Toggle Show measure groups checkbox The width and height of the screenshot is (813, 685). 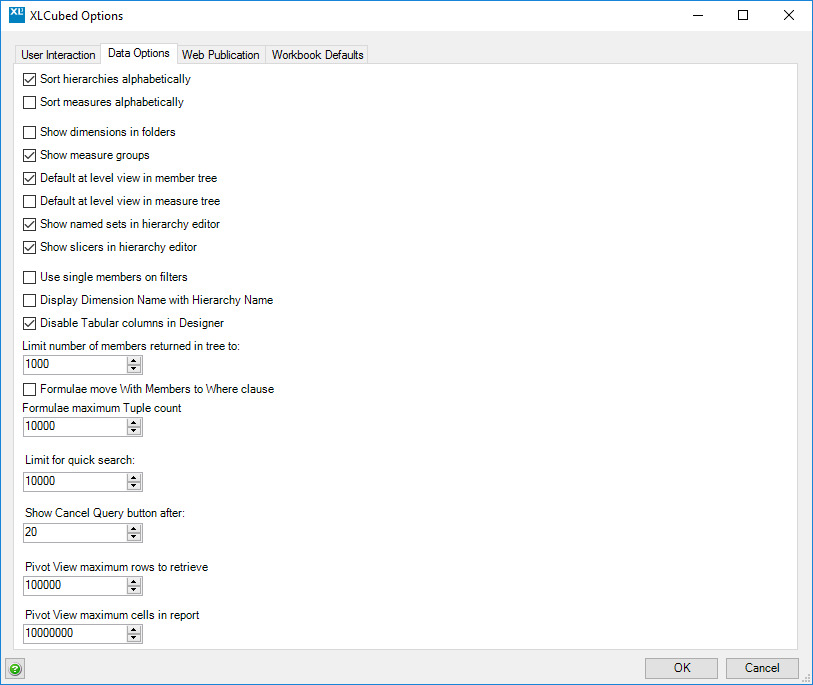[x=30, y=155]
